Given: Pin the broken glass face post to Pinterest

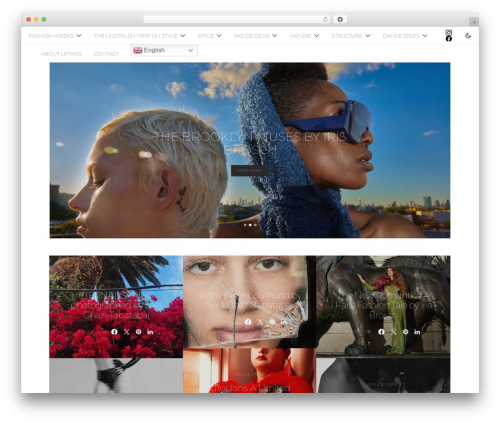Looking at the screenshot, I should [x=272, y=322].
